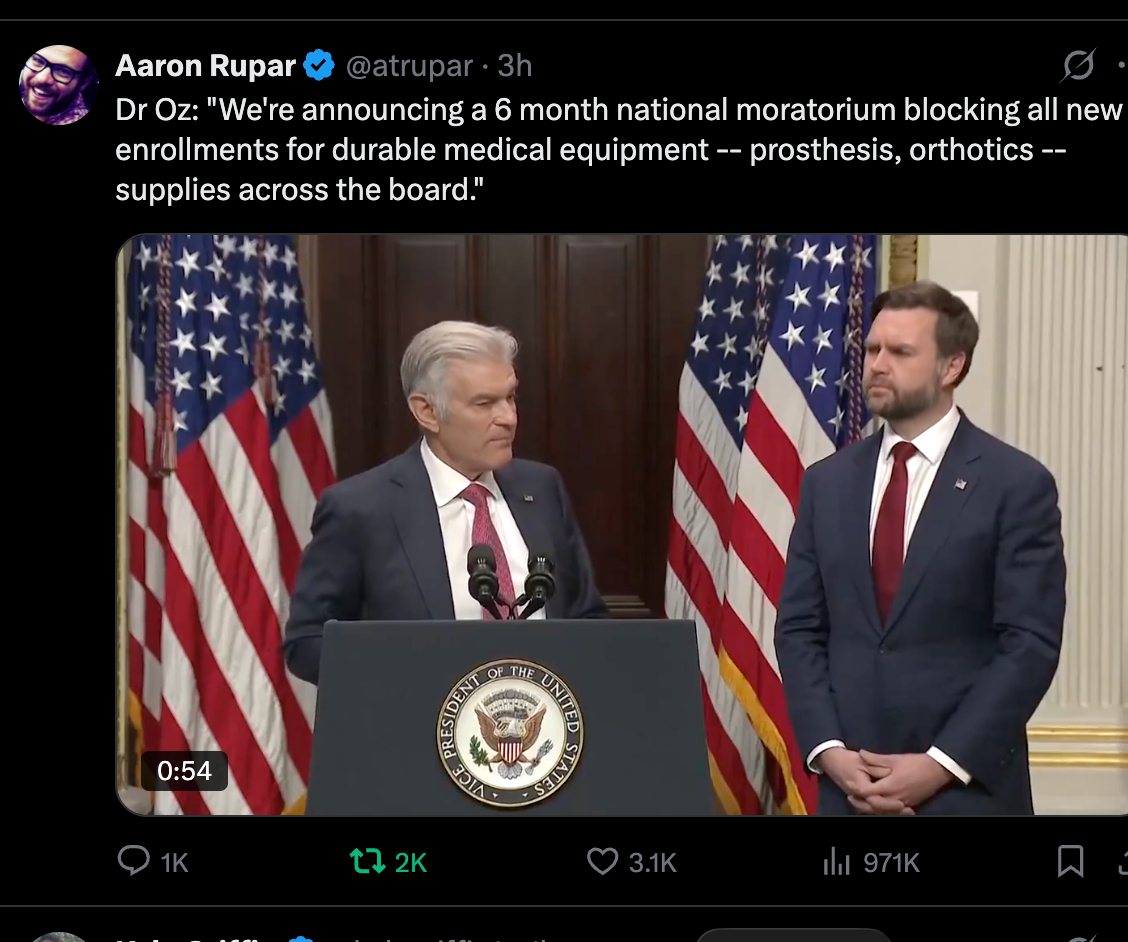
Task: Like the post with the heart icon
Action: (x=602, y=861)
